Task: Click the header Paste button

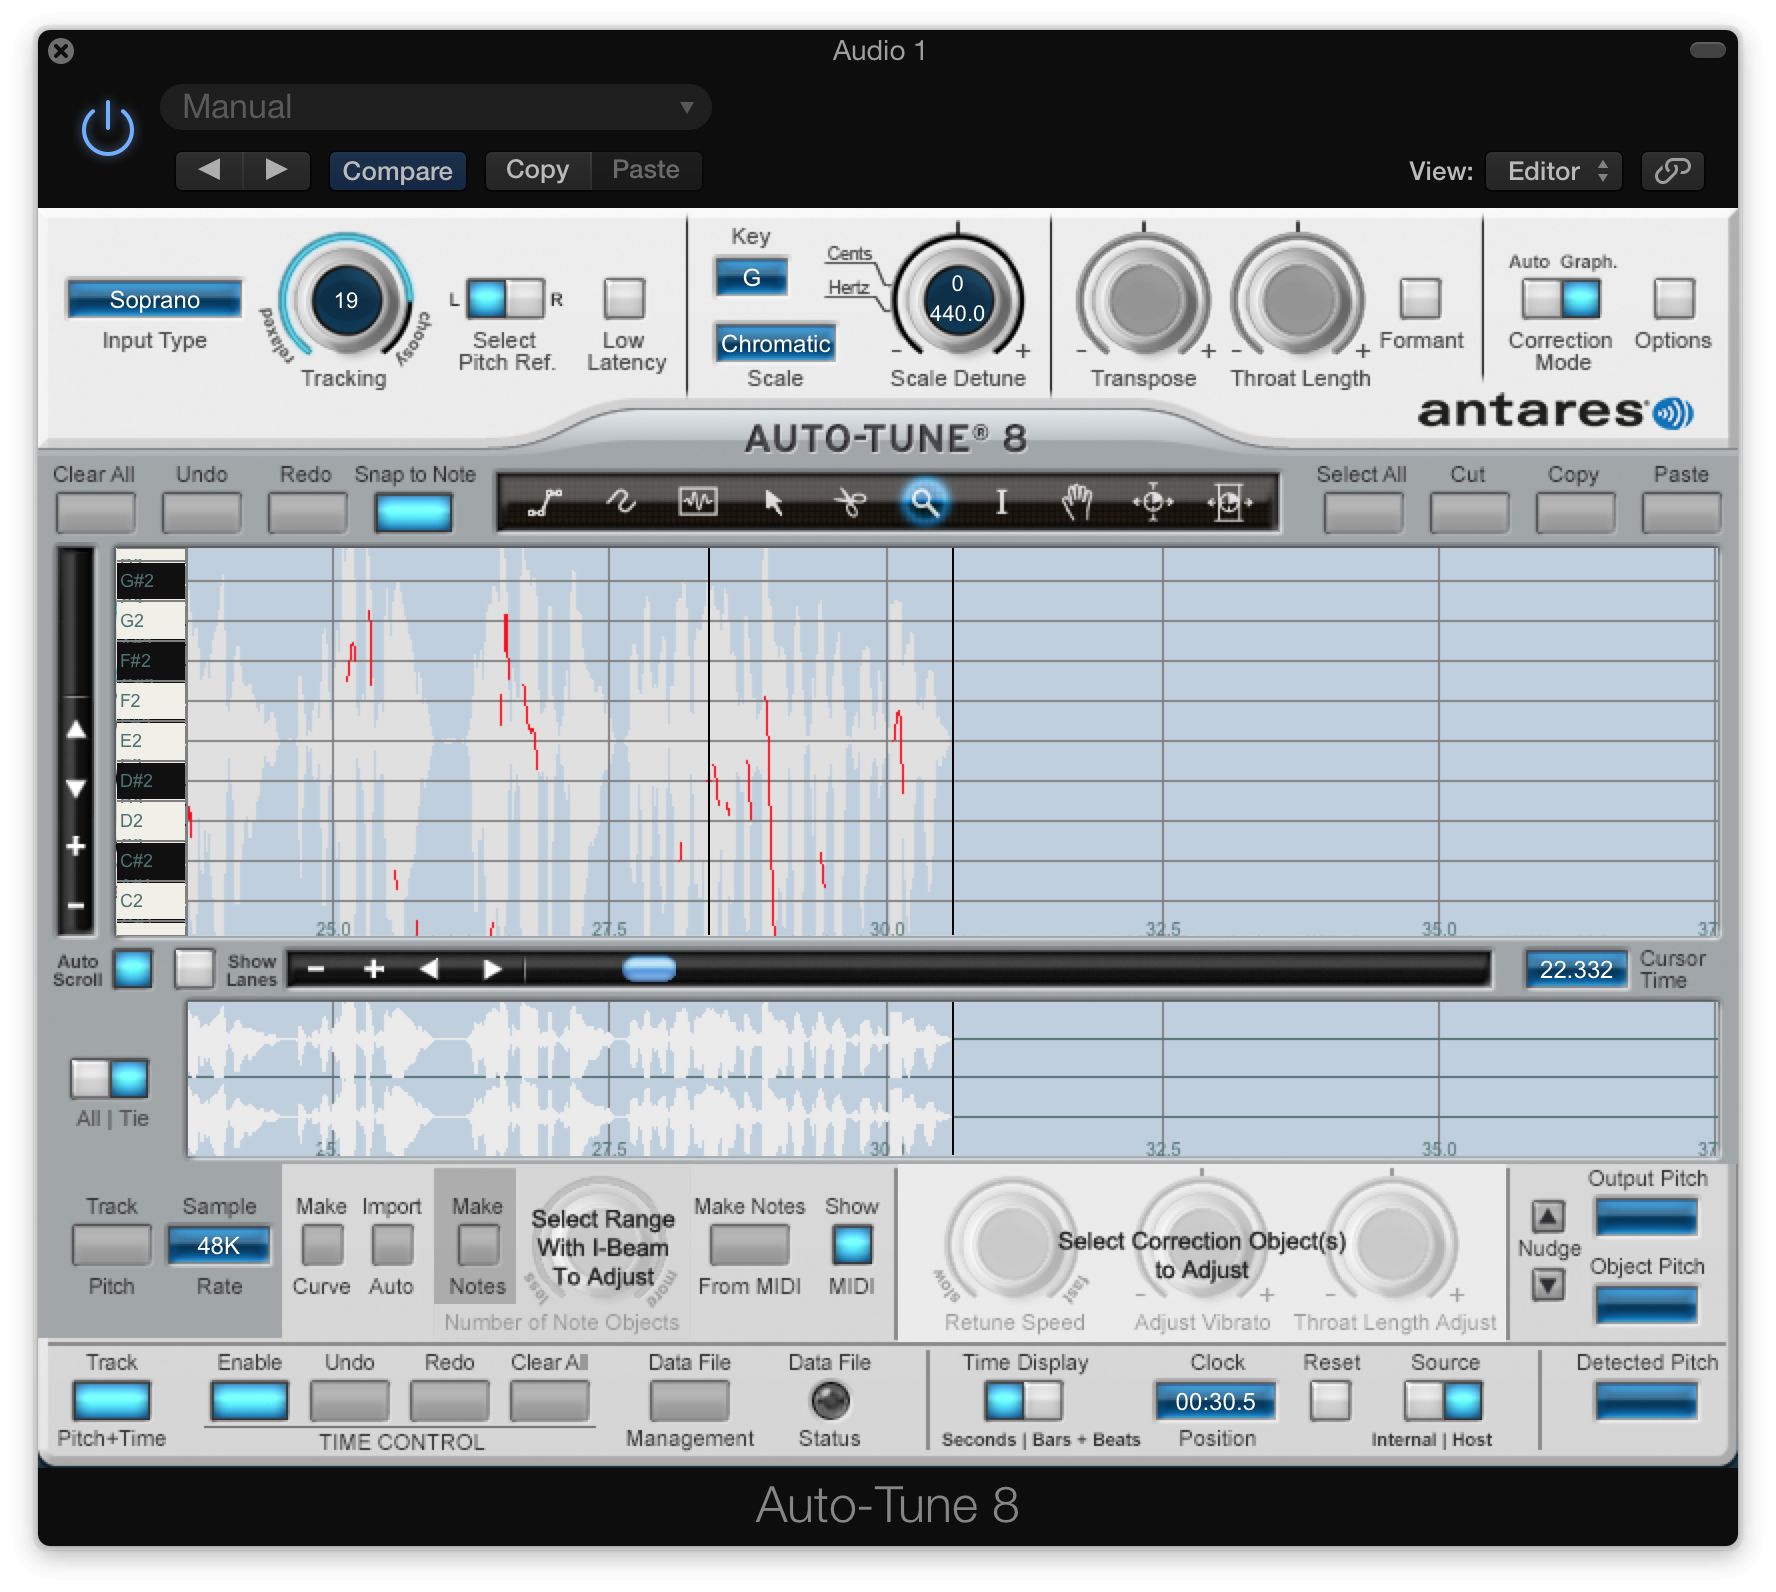Action: [646, 170]
